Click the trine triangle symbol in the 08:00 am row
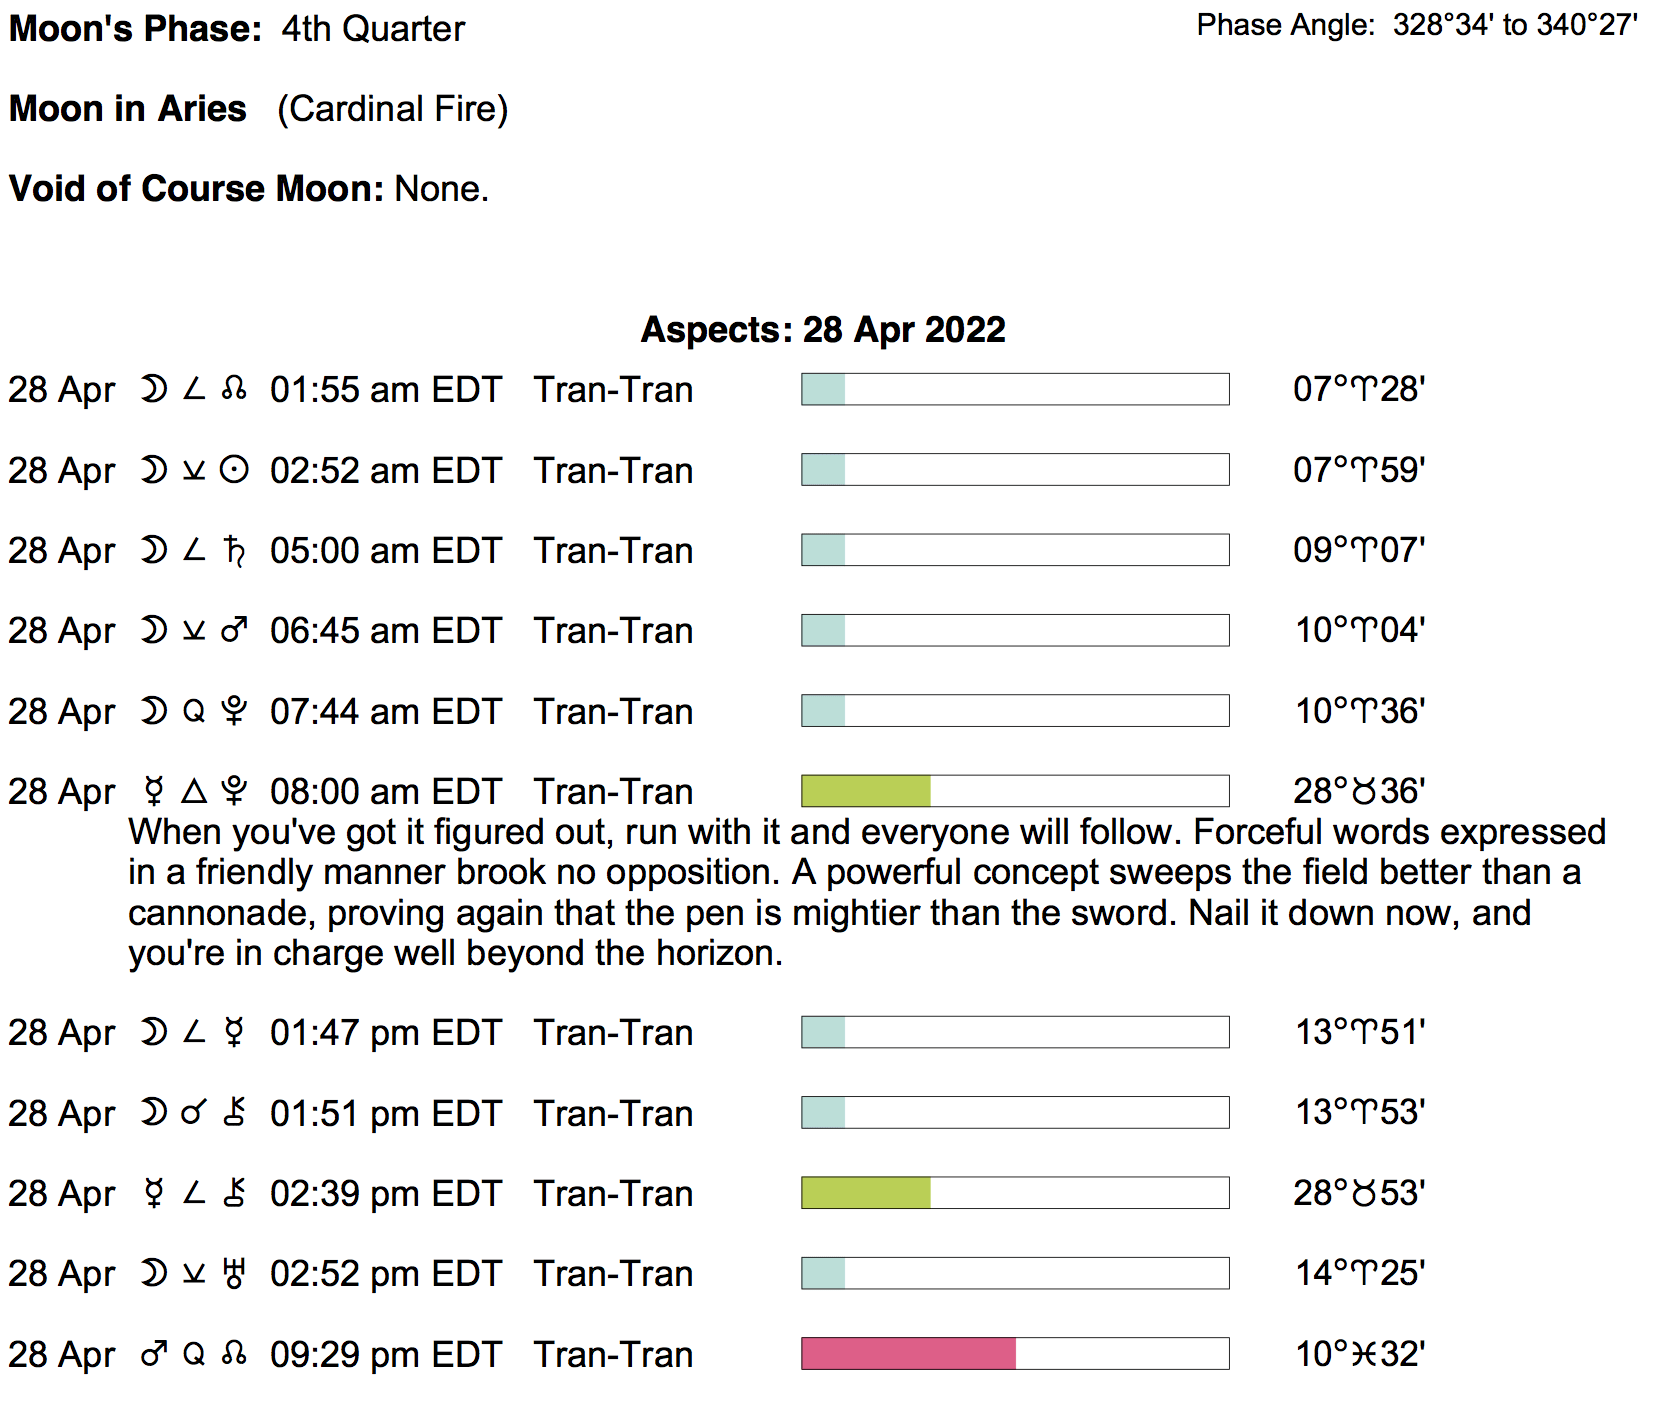Image resolution: width=1654 pixels, height=1412 pixels. point(194,791)
